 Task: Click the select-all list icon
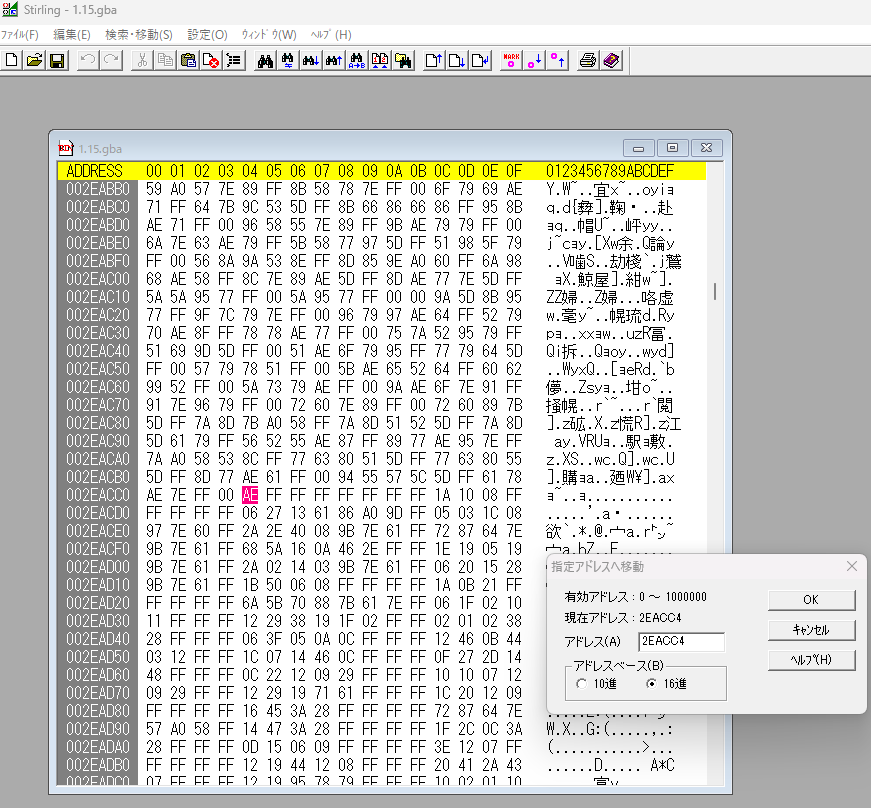pos(233,60)
